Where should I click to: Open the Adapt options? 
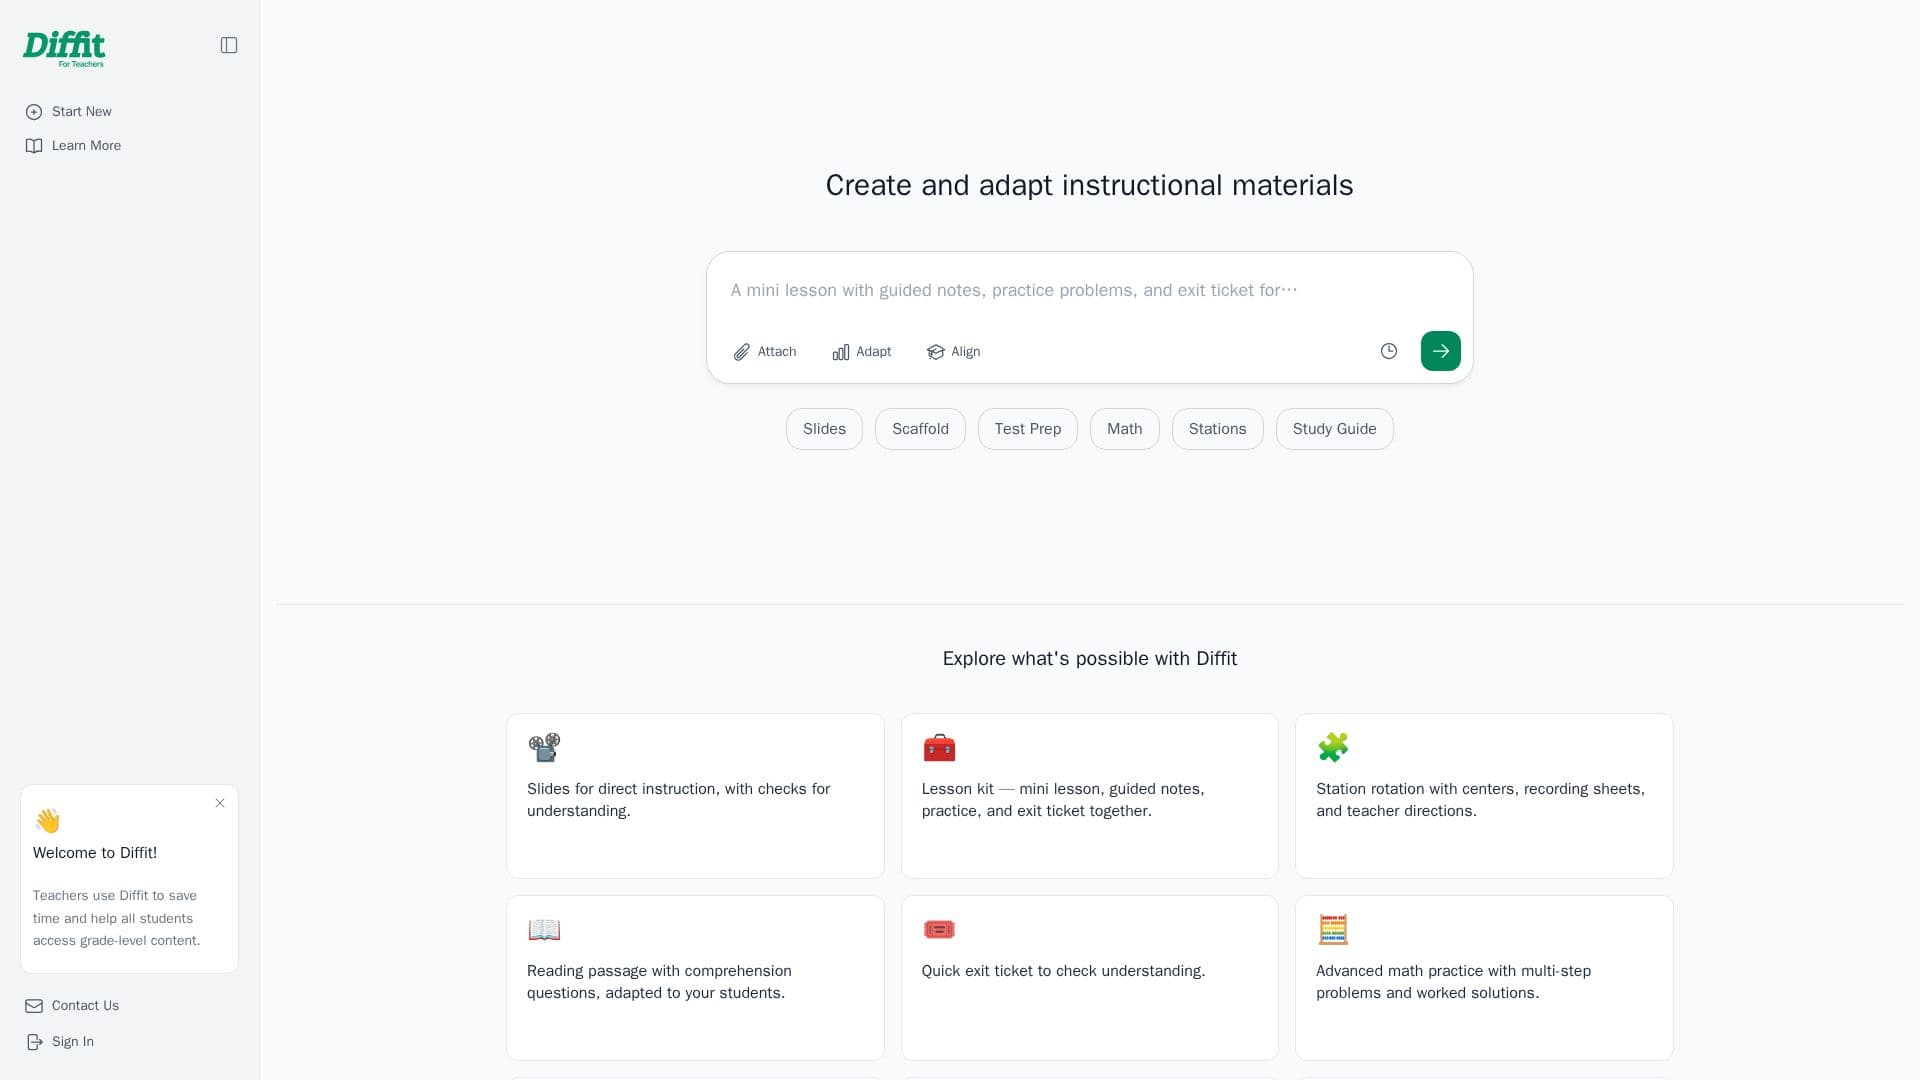862,352
